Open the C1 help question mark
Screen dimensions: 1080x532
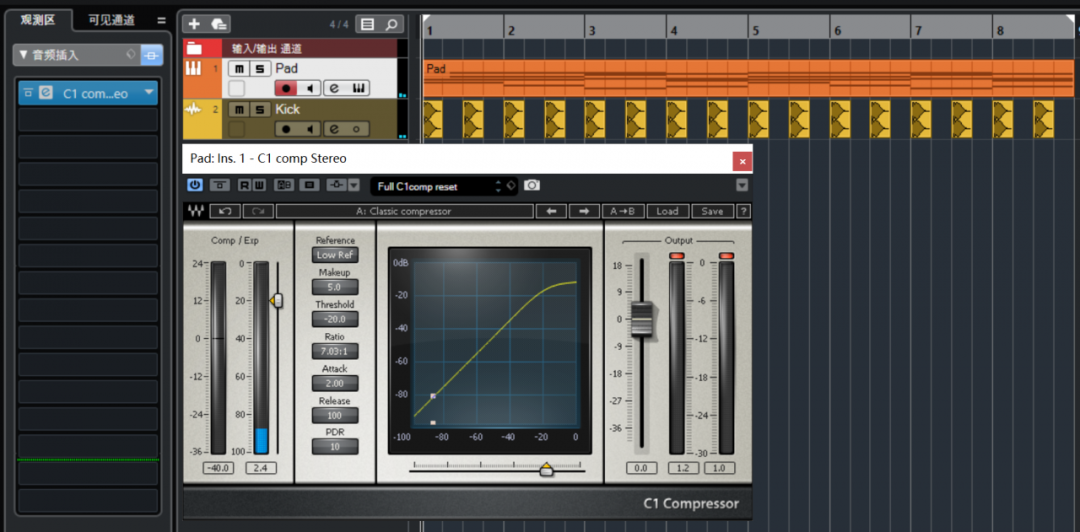[743, 211]
